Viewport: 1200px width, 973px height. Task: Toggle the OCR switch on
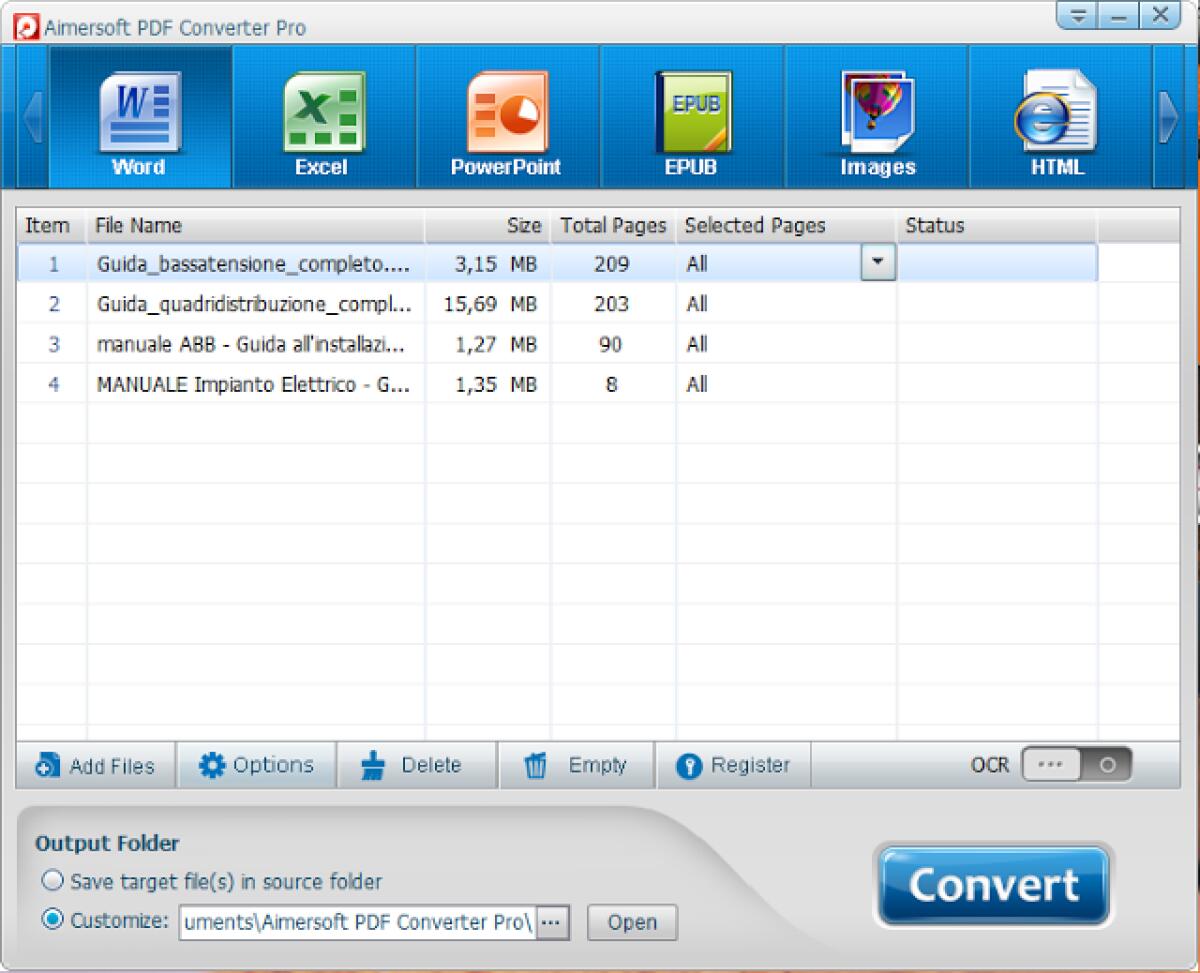pos(1078,763)
